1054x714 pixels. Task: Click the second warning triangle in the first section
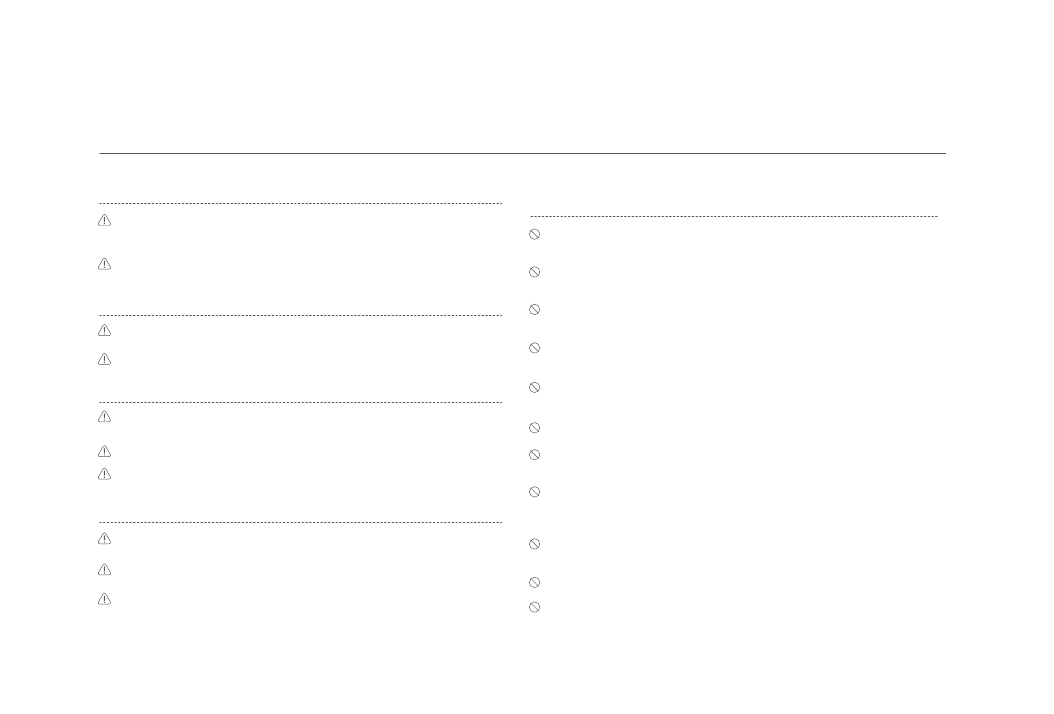click(104, 264)
